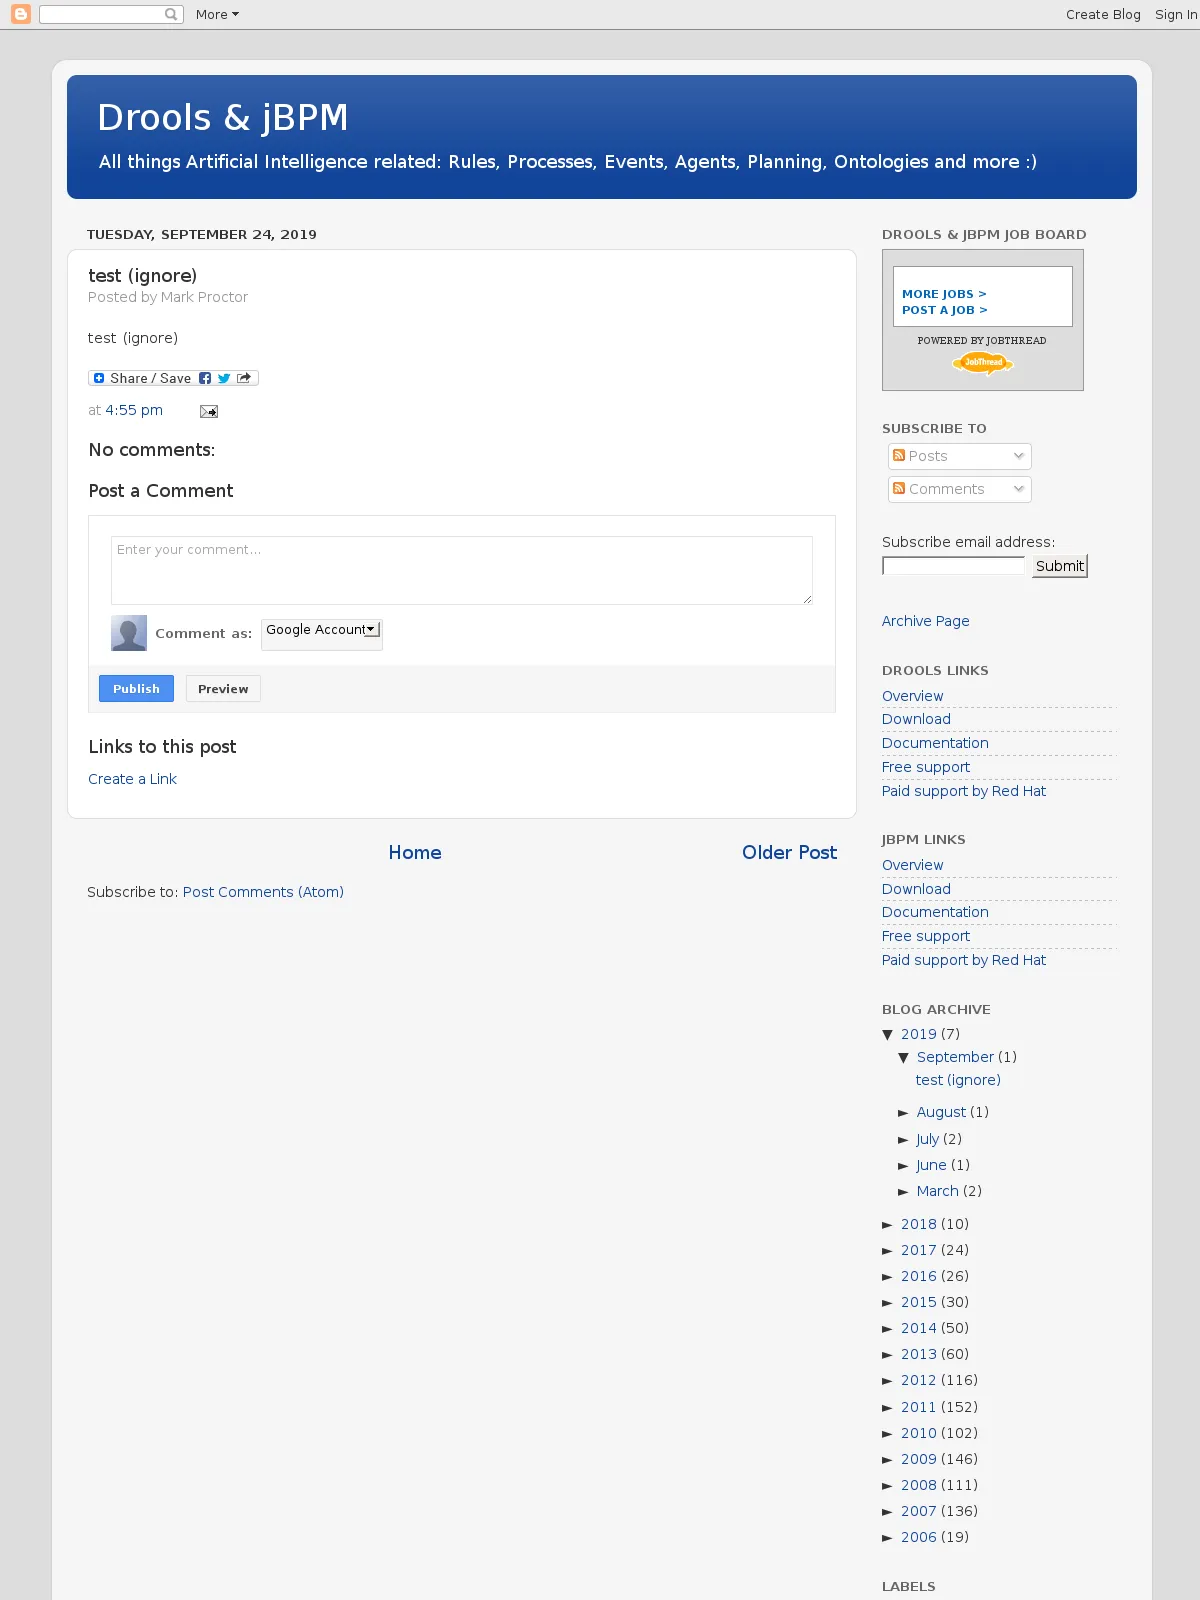Click the Facebook icon in share bar
The height and width of the screenshot is (1600, 1200).
tap(205, 378)
